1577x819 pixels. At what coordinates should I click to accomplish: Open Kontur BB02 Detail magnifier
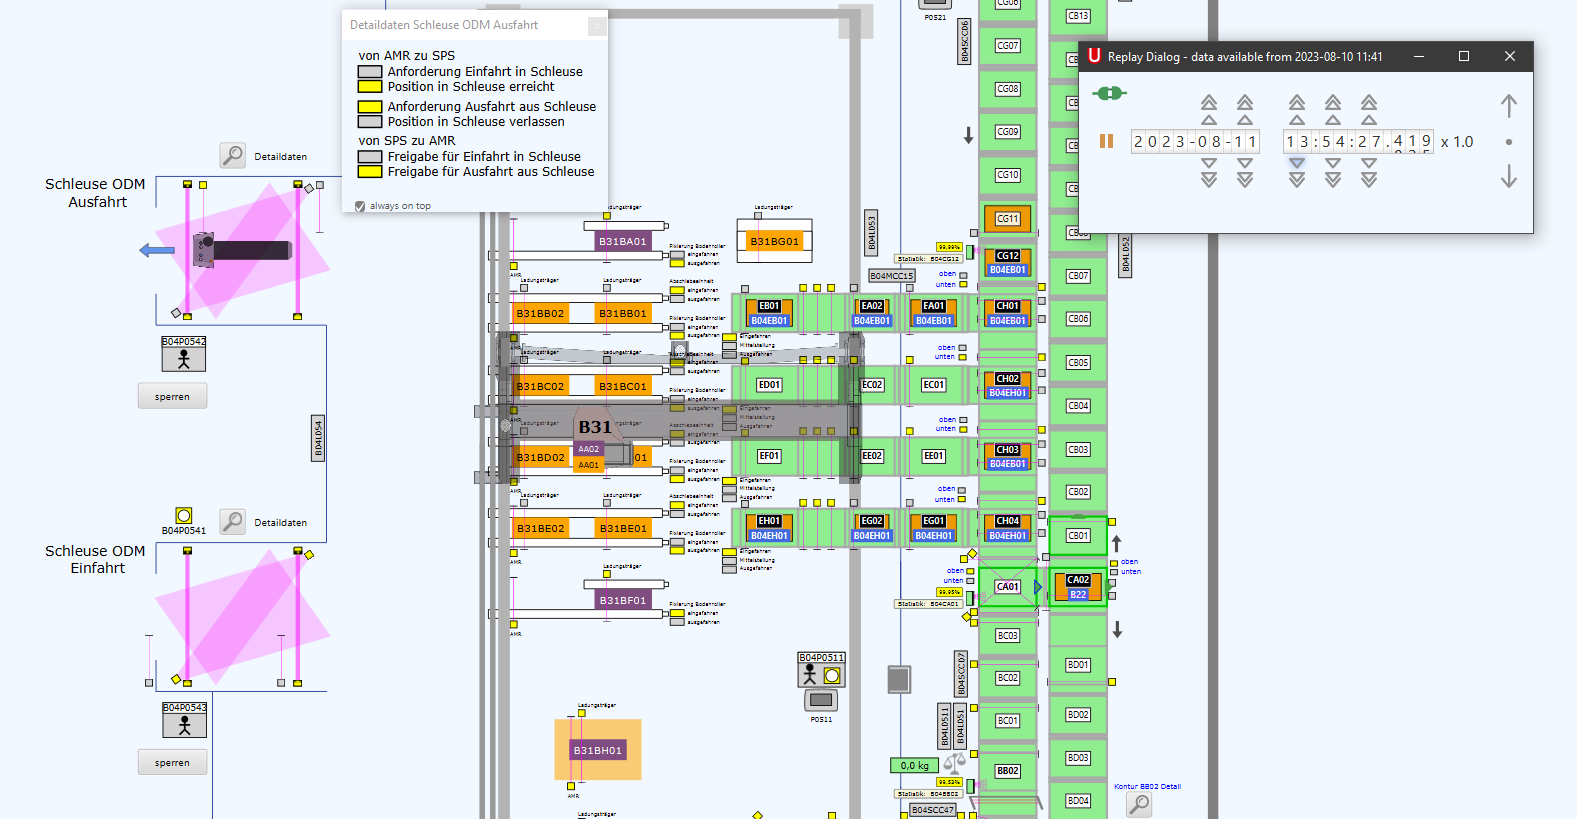[1139, 804]
